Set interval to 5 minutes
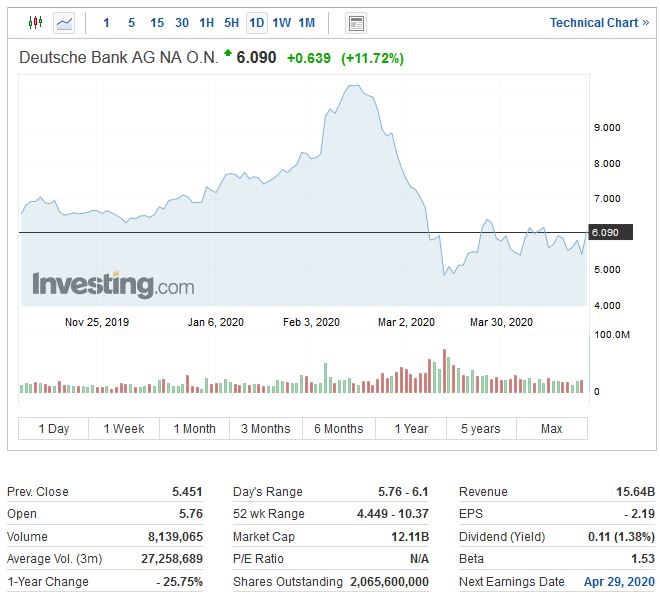The image size is (660, 602). click(x=132, y=23)
